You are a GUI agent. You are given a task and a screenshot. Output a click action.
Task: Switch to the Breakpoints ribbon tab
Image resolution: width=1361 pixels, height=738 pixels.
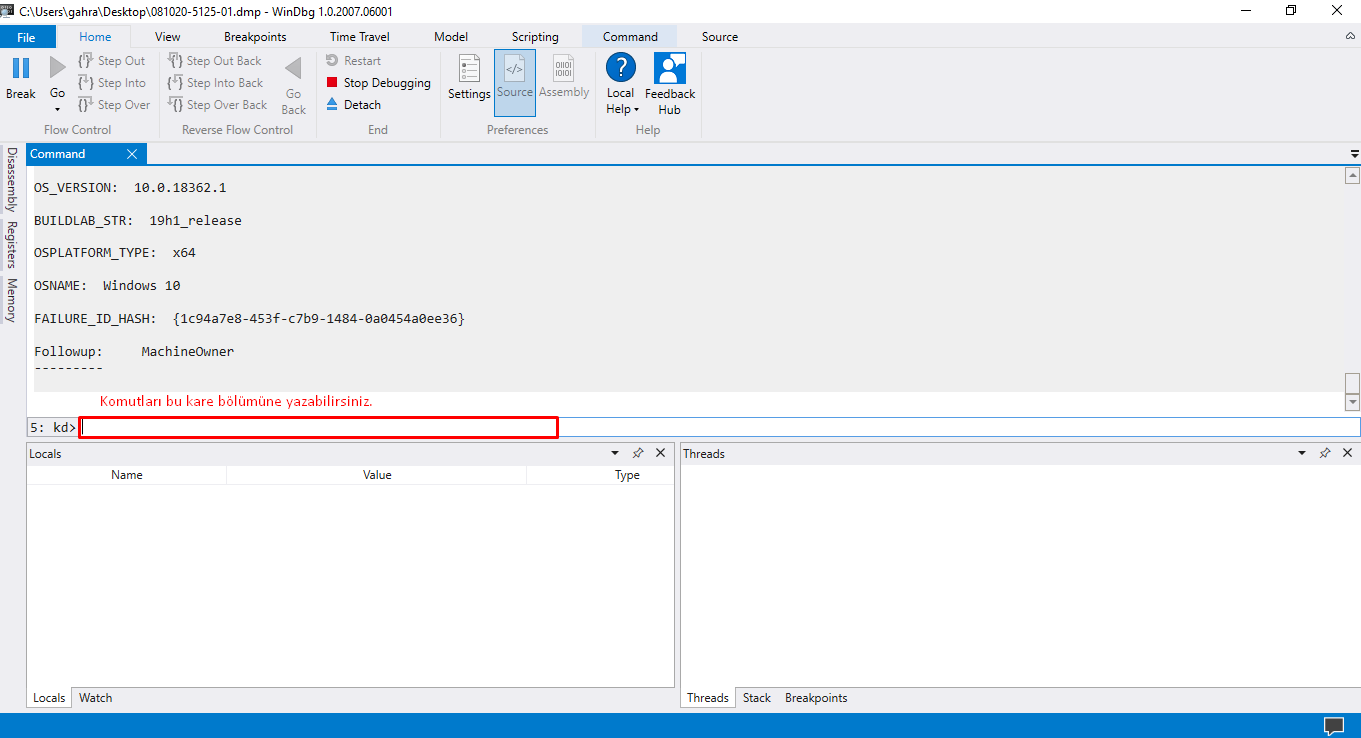click(x=255, y=37)
